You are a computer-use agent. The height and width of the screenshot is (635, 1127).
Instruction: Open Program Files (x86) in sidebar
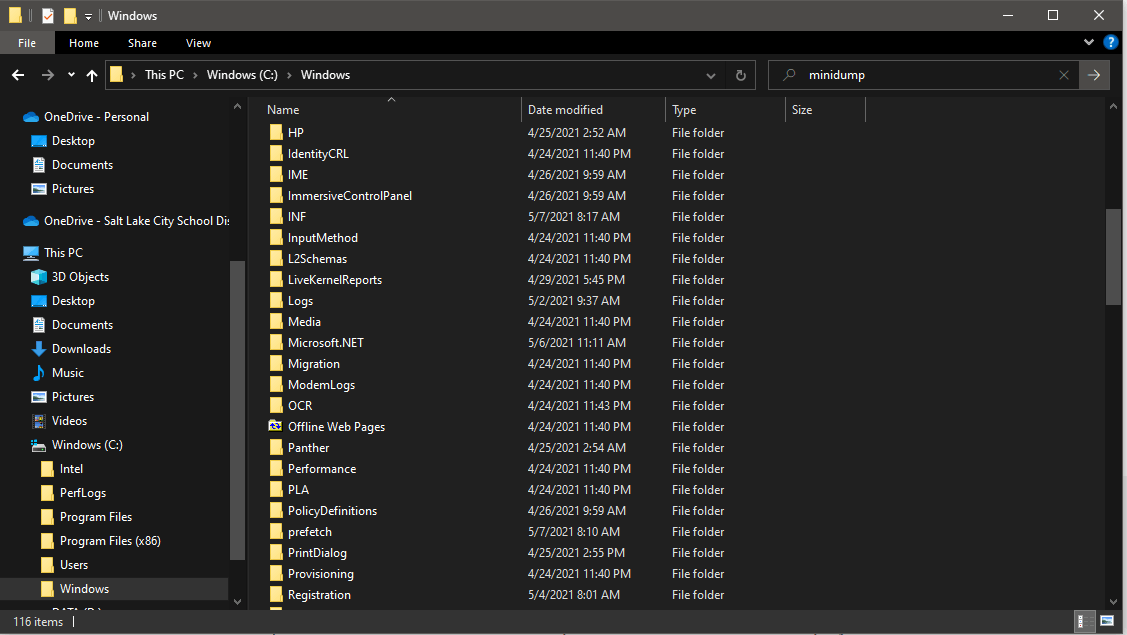110,541
